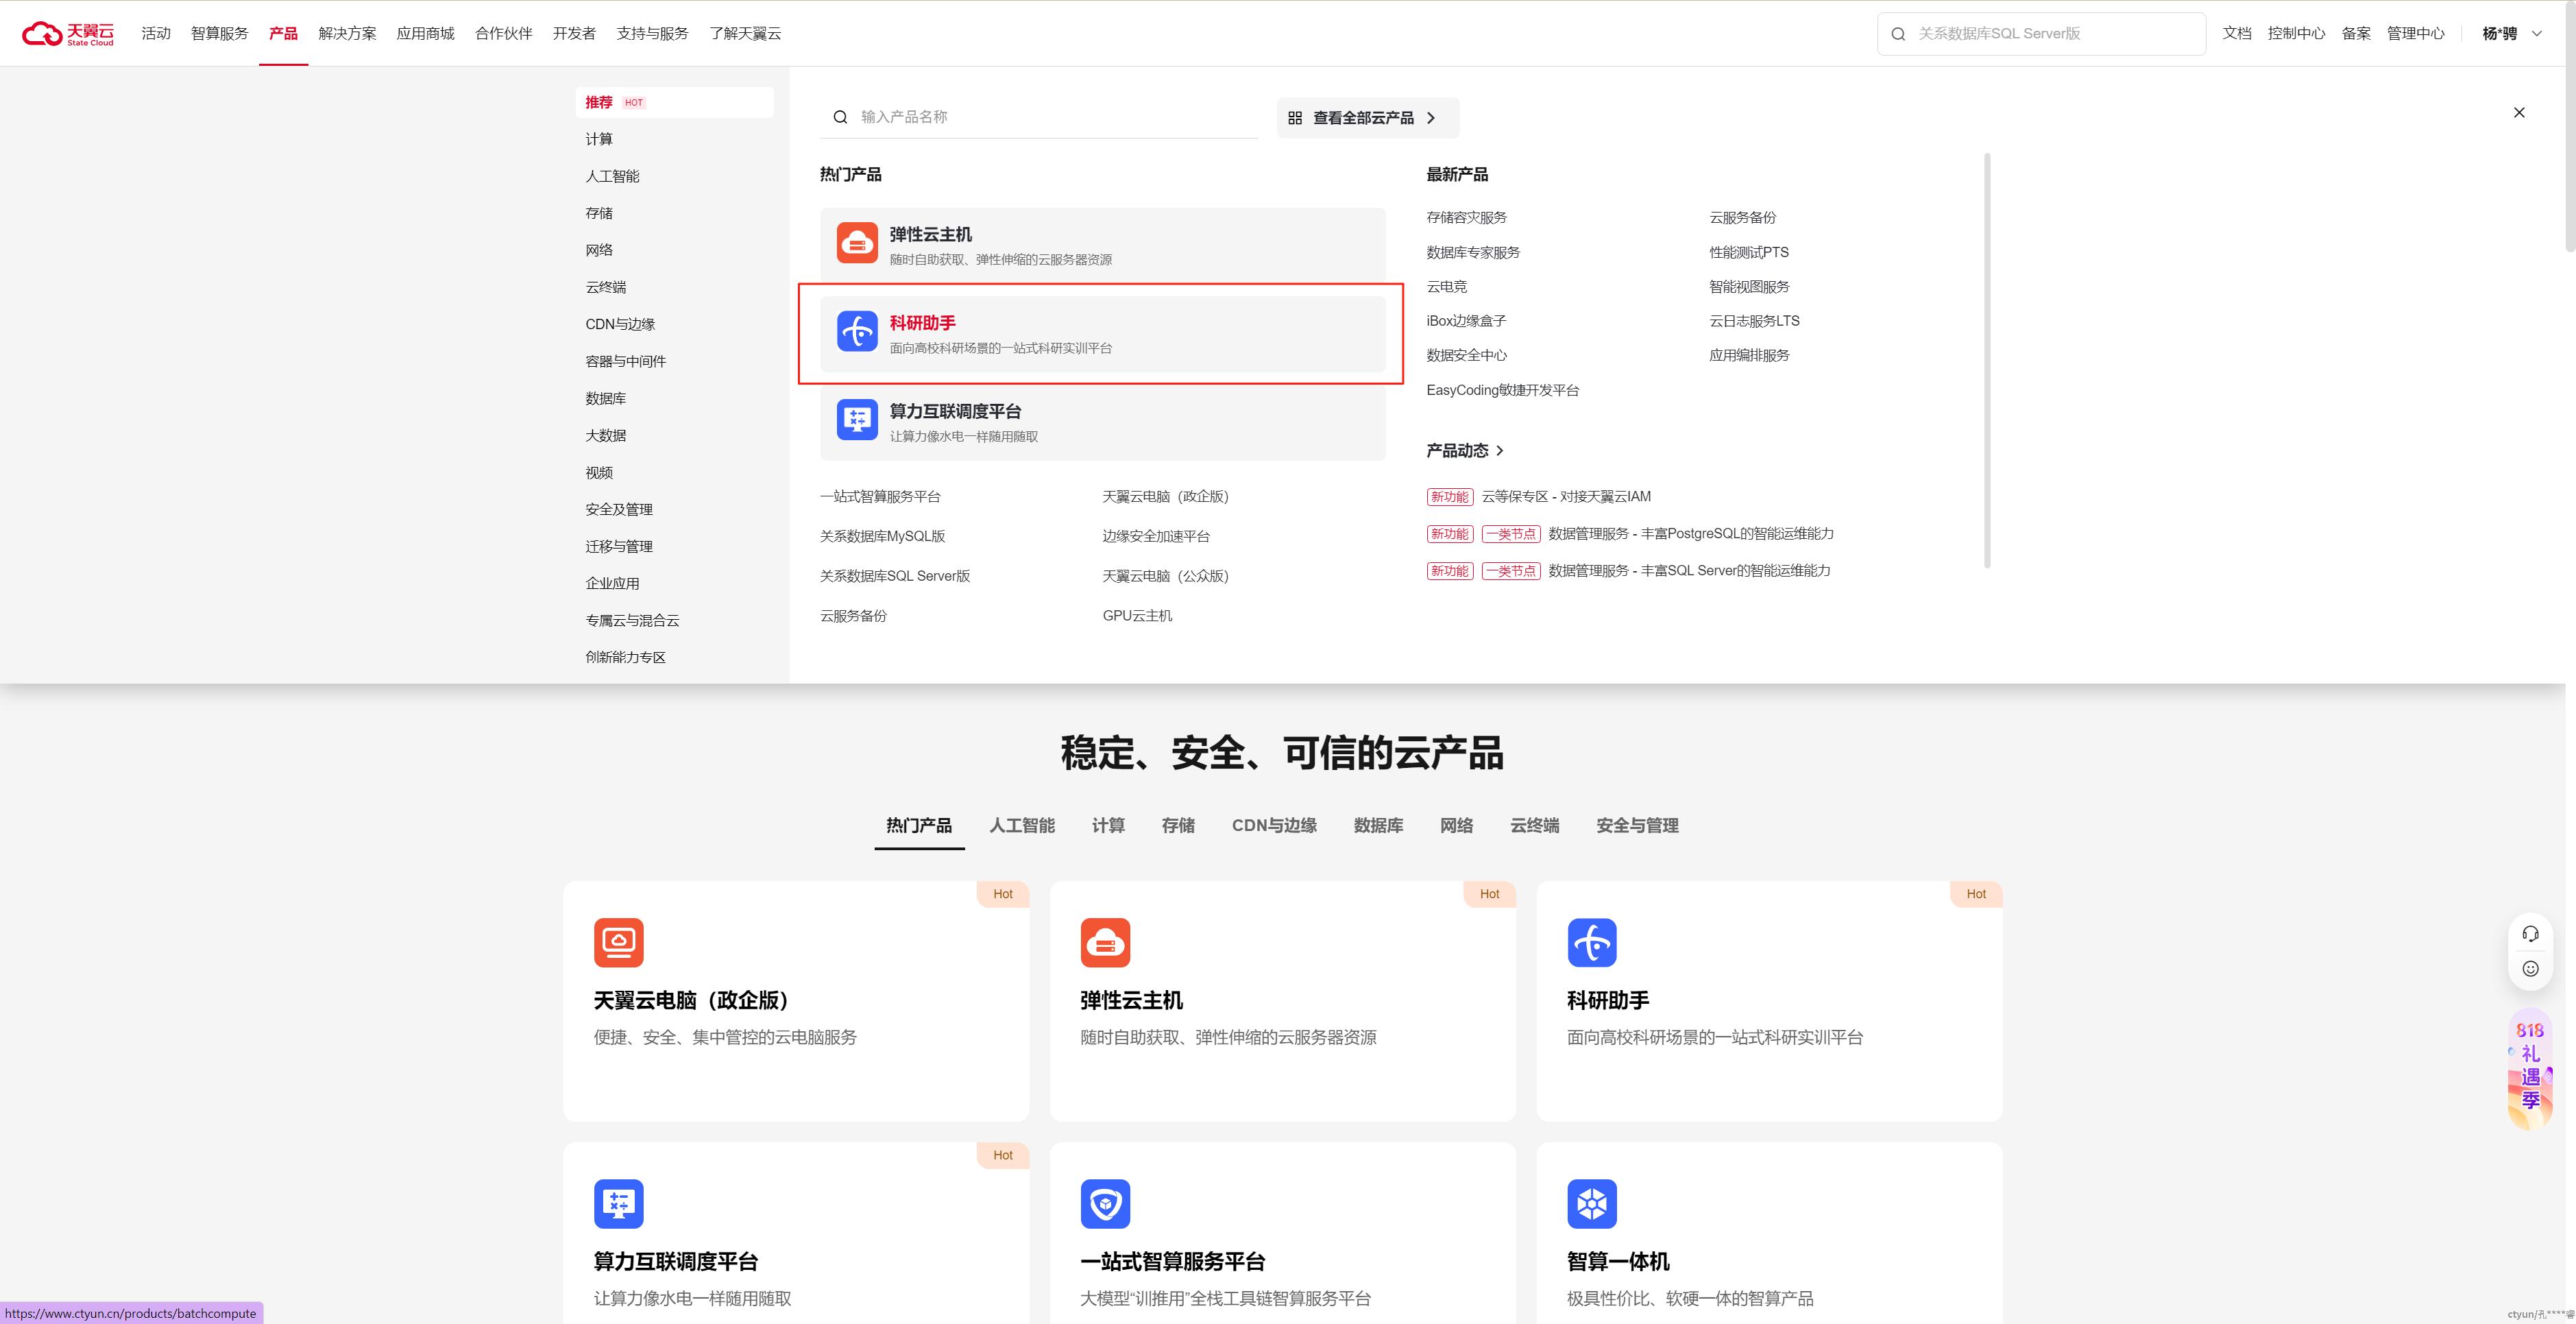The width and height of the screenshot is (2576, 1324).
Task: Select the CDN与边缘 sidebar category
Action: tap(620, 324)
